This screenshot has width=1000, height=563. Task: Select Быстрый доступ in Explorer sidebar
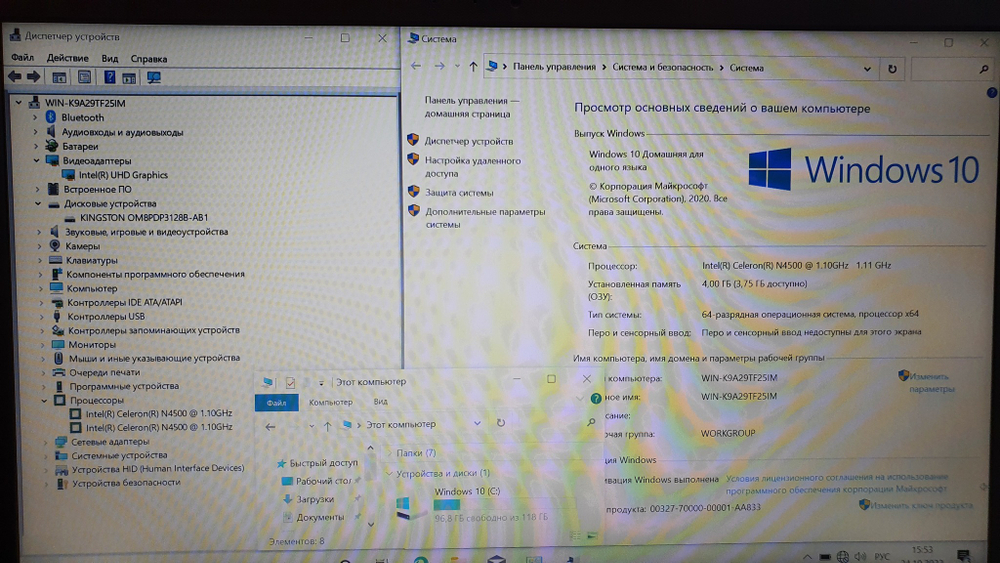pos(323,463)
